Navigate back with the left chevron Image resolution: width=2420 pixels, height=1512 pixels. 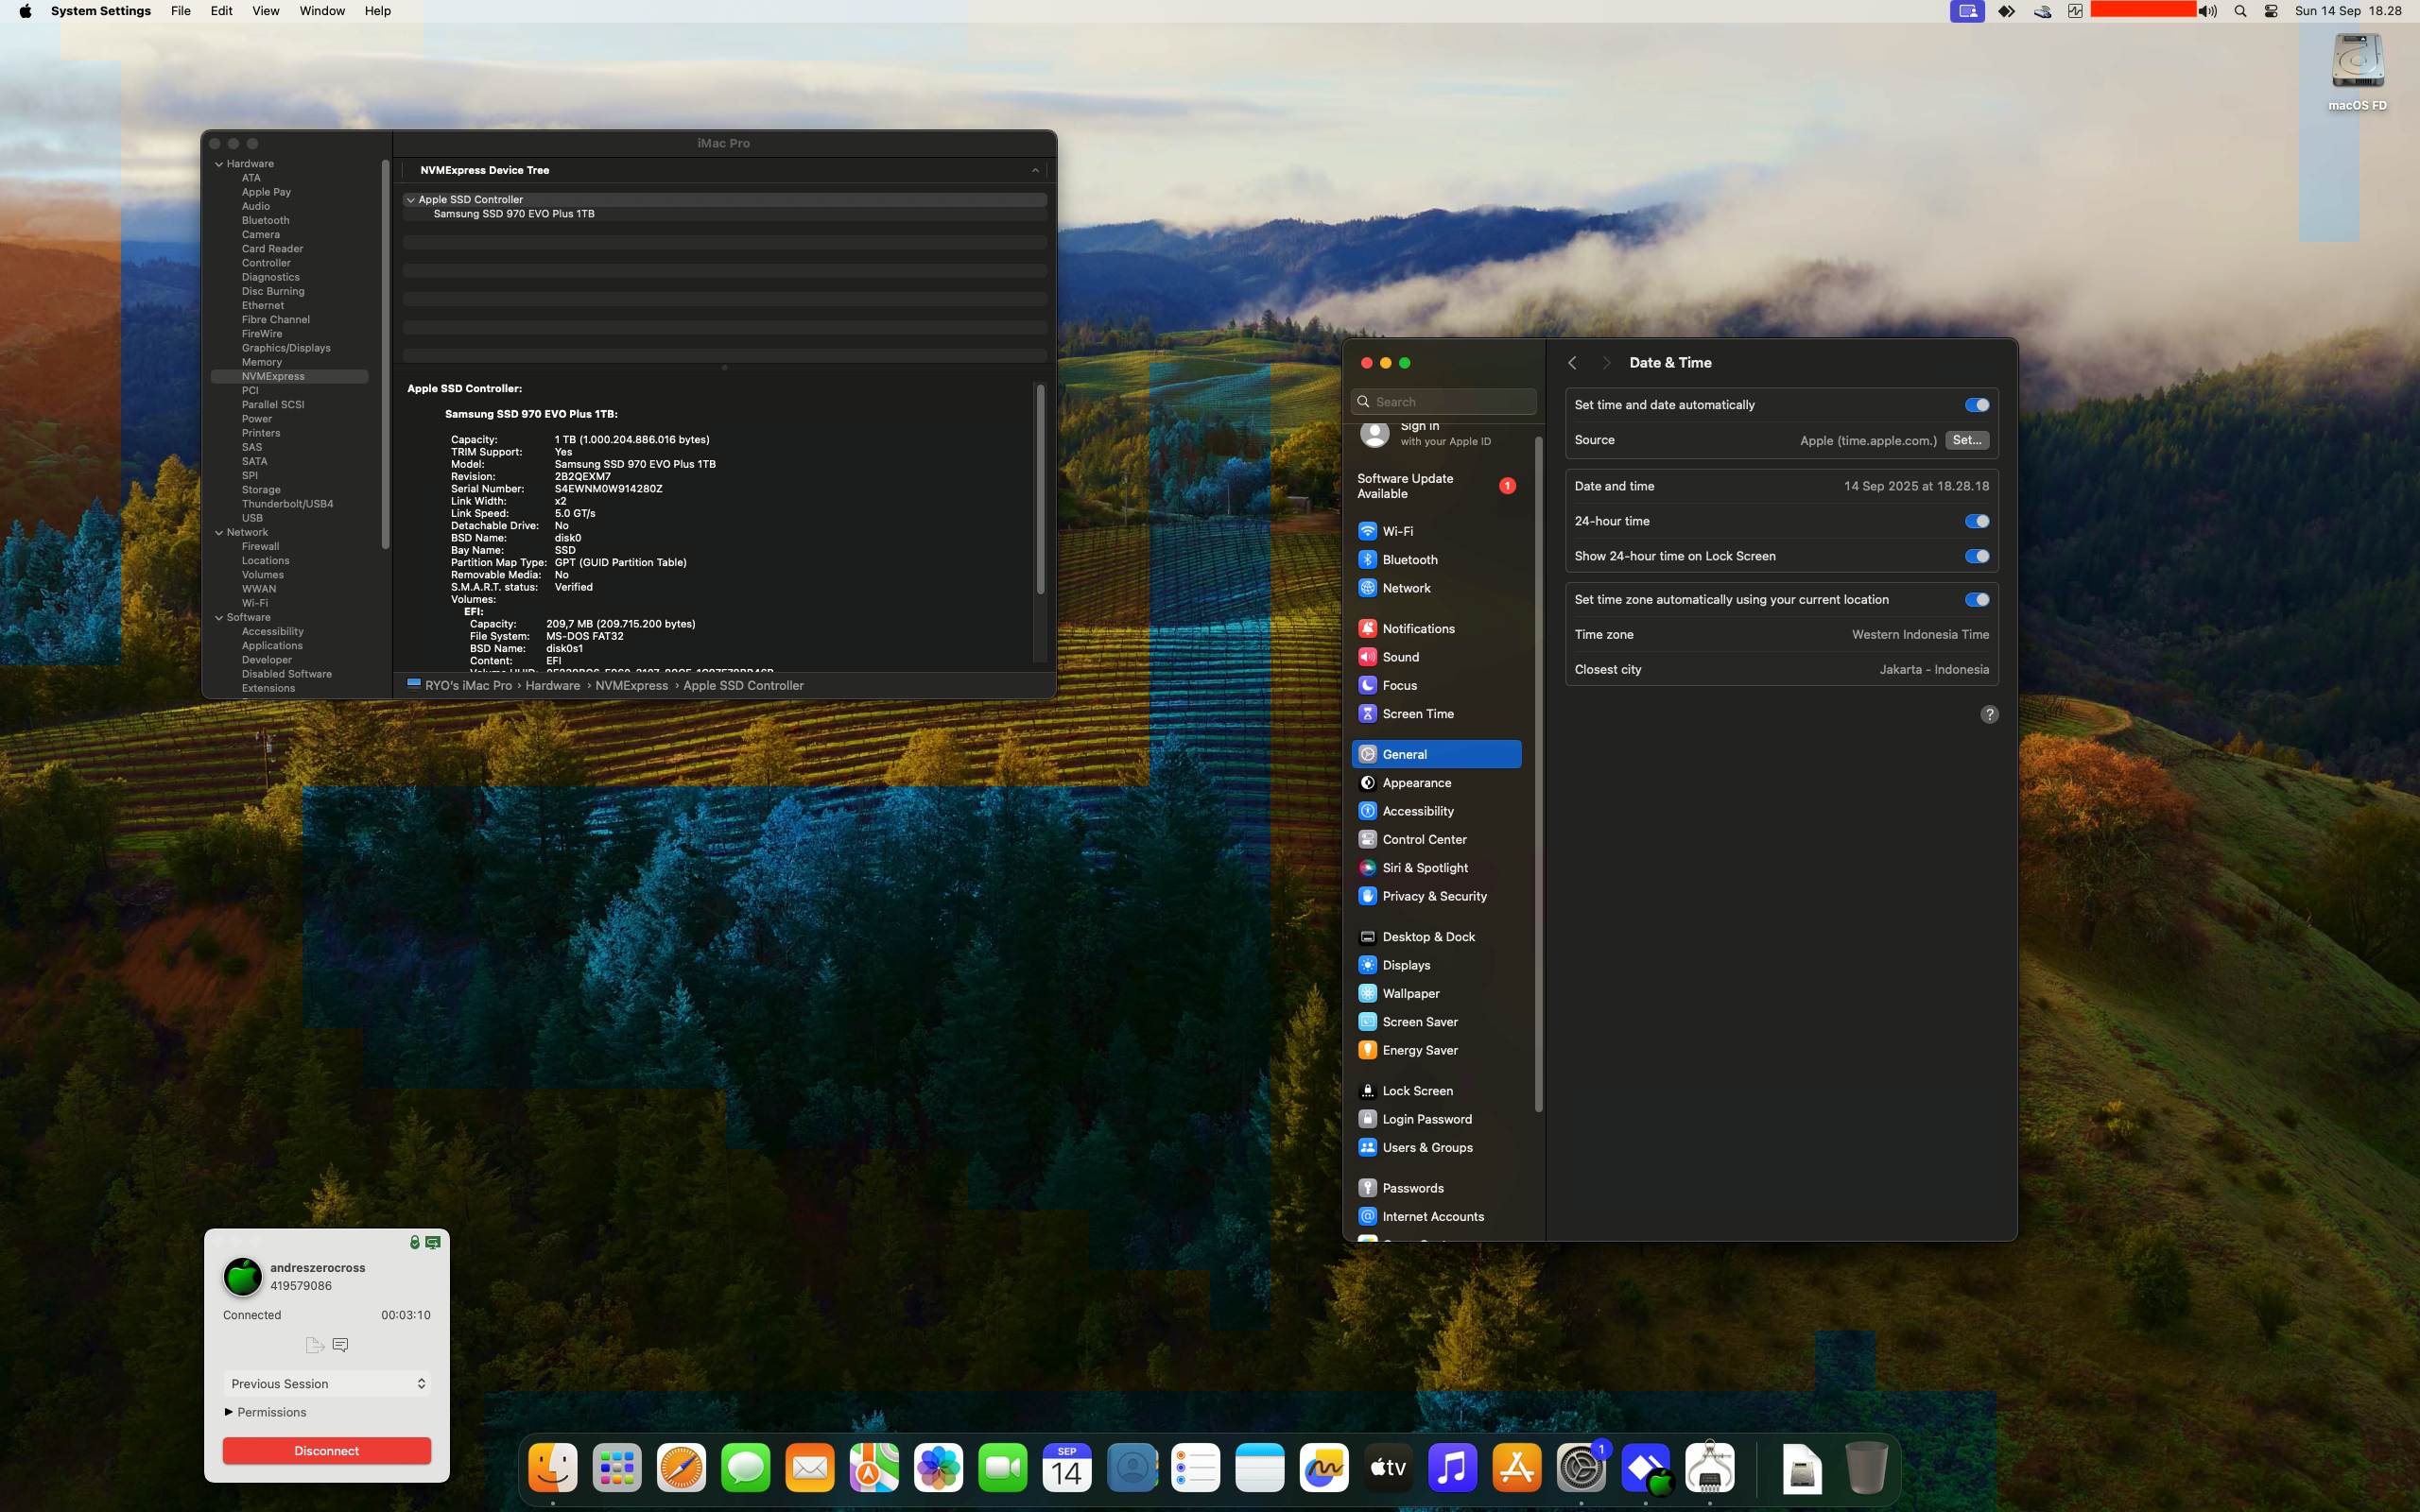[1572, 363]
